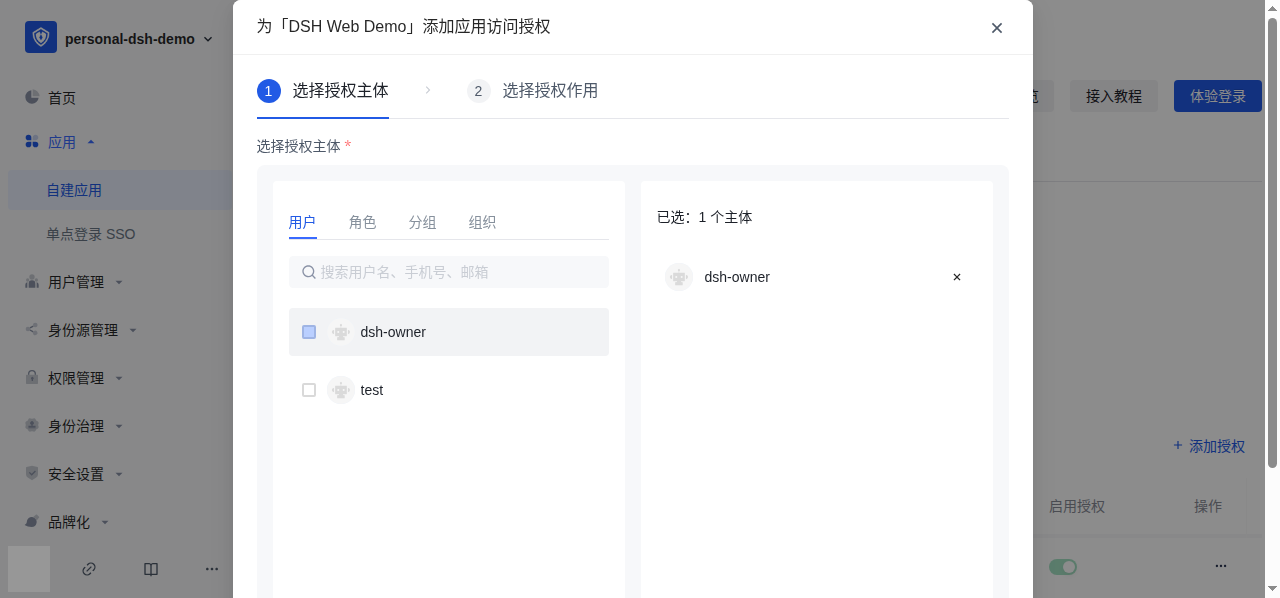Expand the 用户管理 menu arrow
1280x598 pixels.
click(119, 282)
